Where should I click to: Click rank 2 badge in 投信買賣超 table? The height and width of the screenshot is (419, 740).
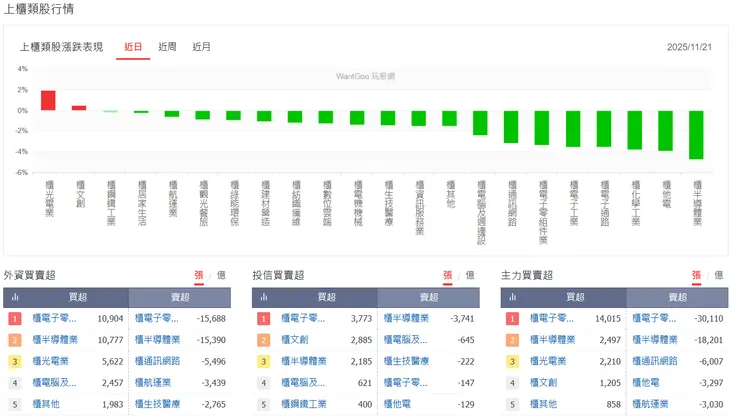coord(263,340)
